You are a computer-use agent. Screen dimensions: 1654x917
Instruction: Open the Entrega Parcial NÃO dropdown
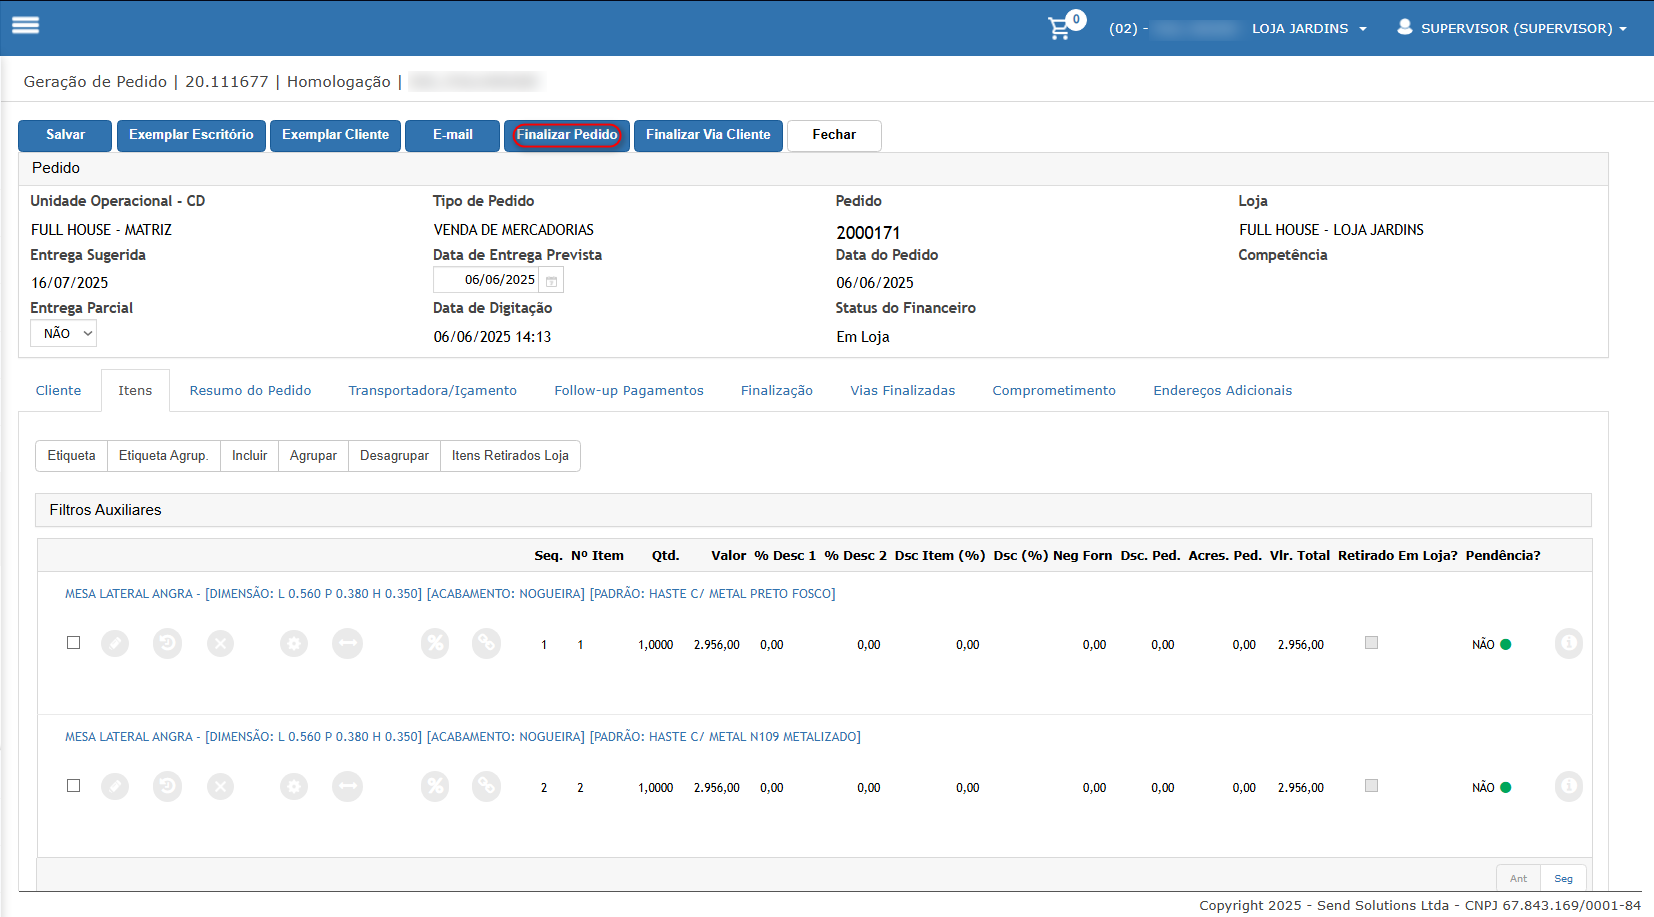point(63,333)
